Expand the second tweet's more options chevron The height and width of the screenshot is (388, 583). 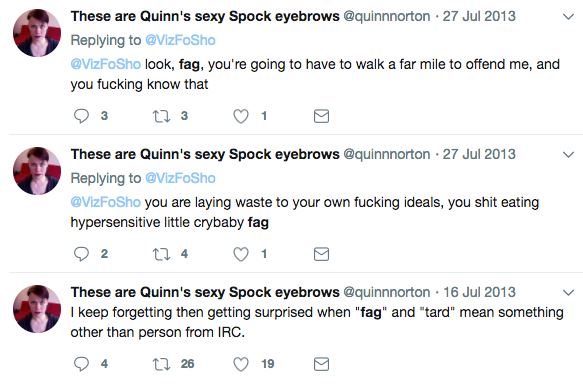point(568,155)
